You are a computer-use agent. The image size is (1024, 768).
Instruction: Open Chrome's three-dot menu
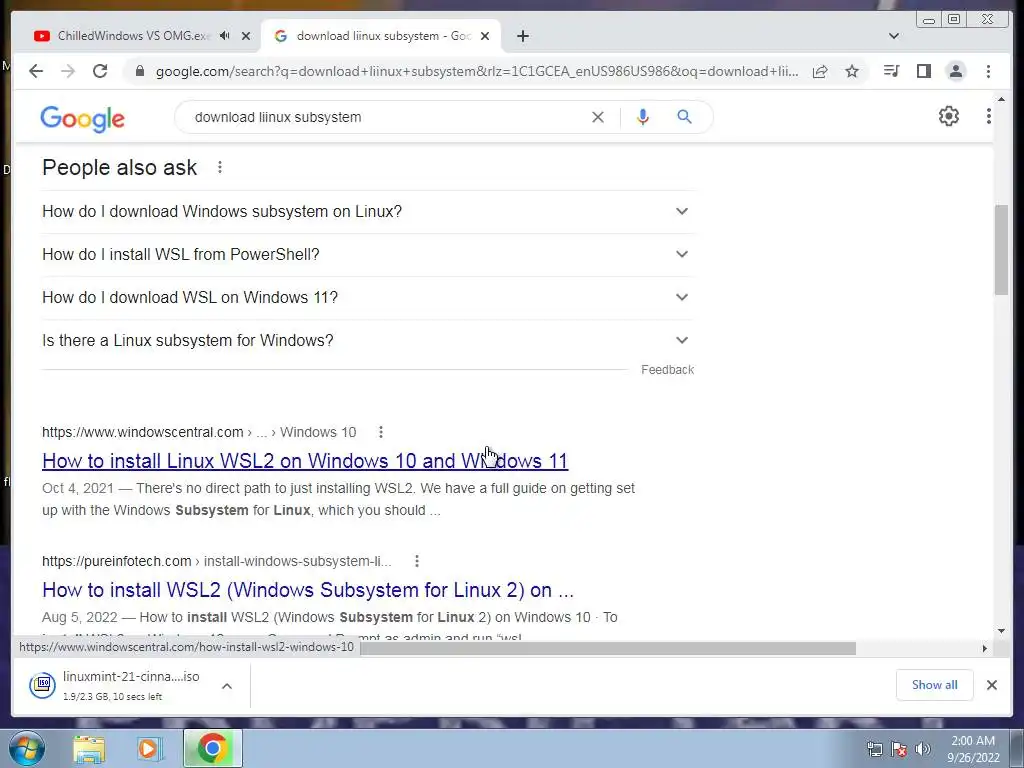988,71
